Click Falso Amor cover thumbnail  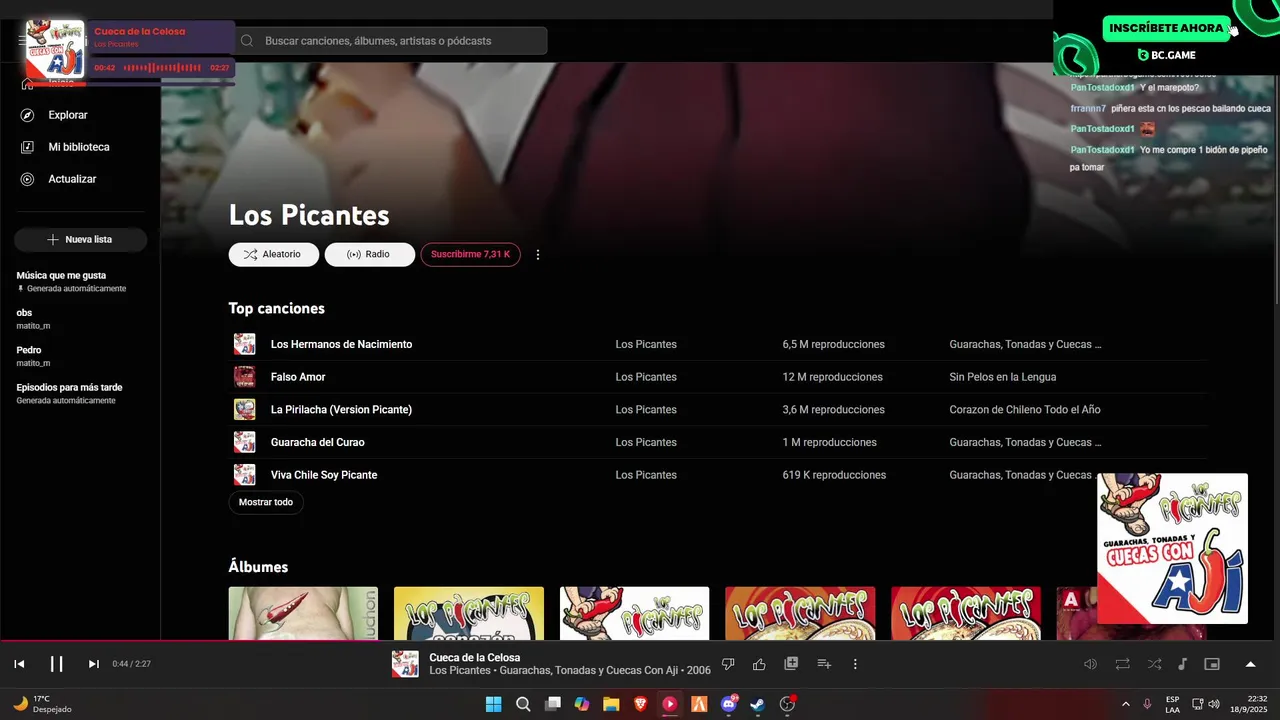click(245, 377)
